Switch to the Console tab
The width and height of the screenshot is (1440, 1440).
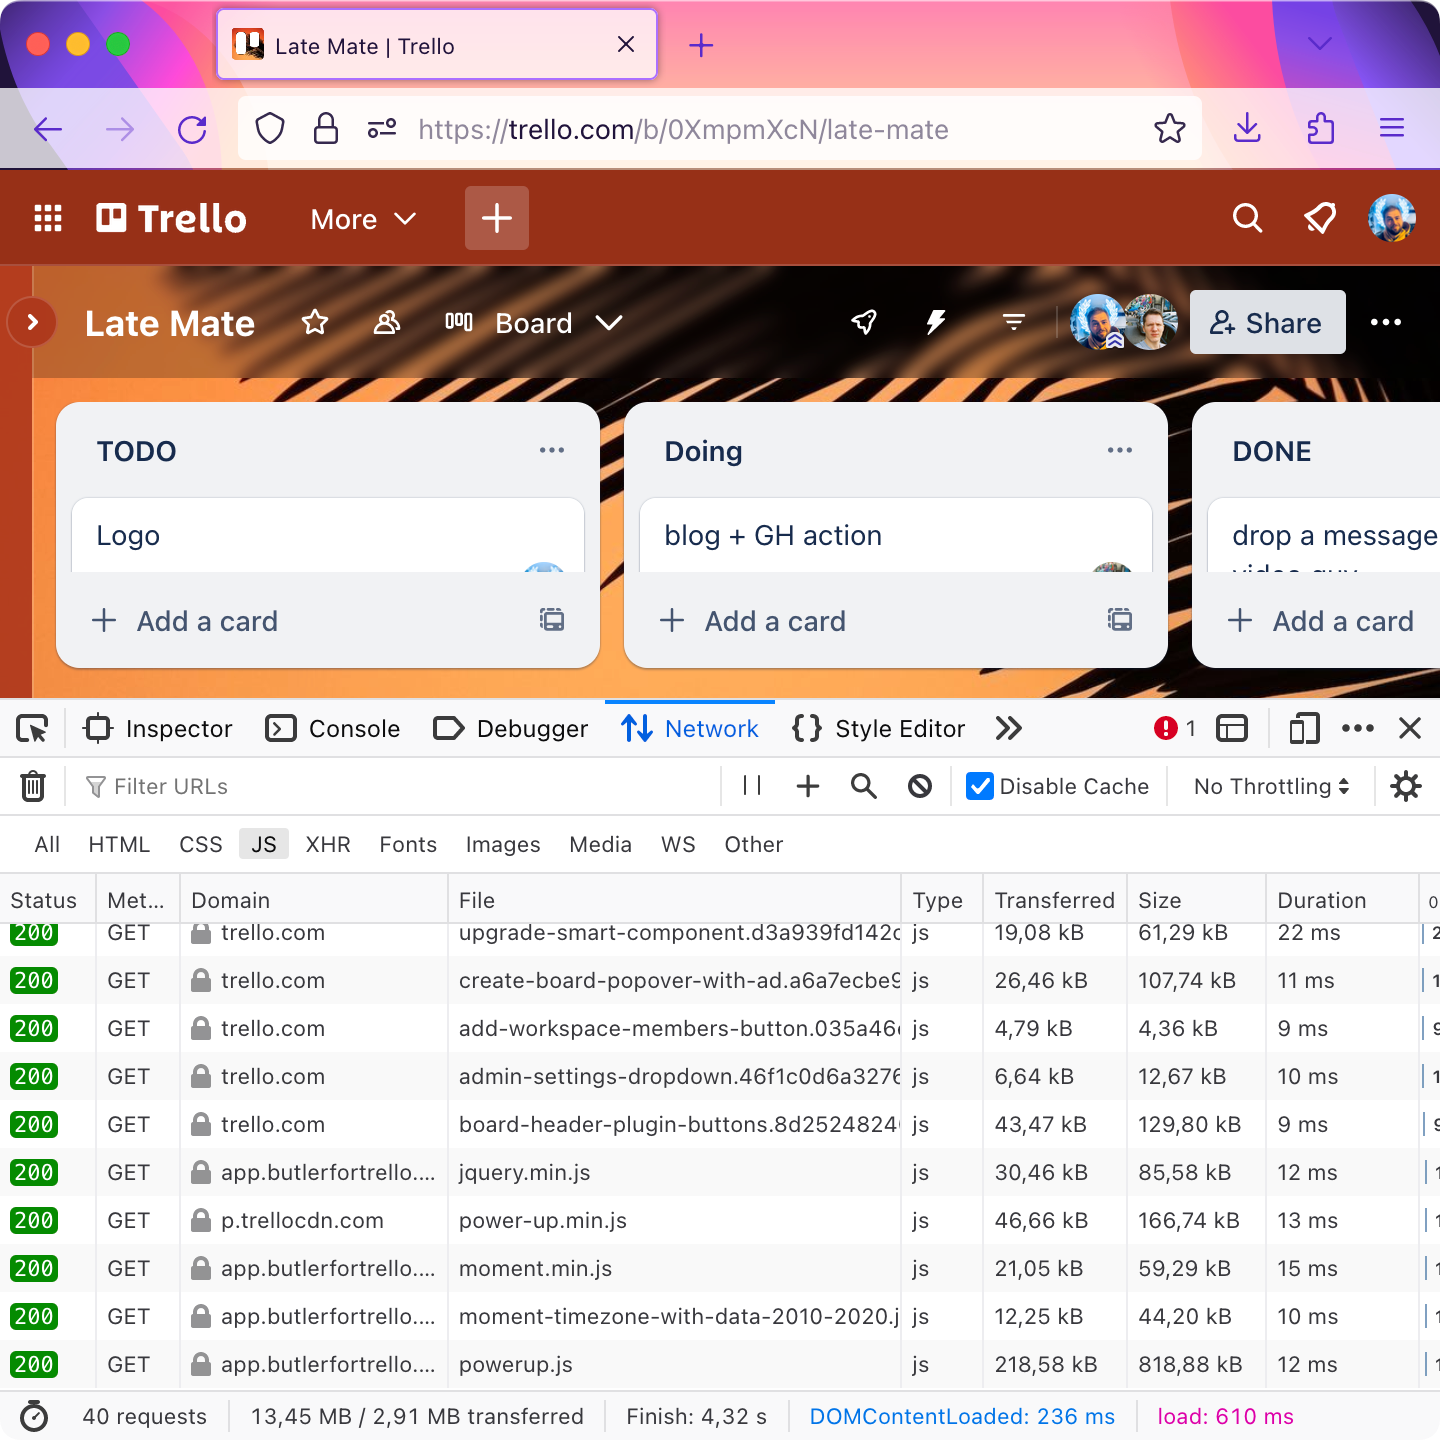(x=333, y=729)
